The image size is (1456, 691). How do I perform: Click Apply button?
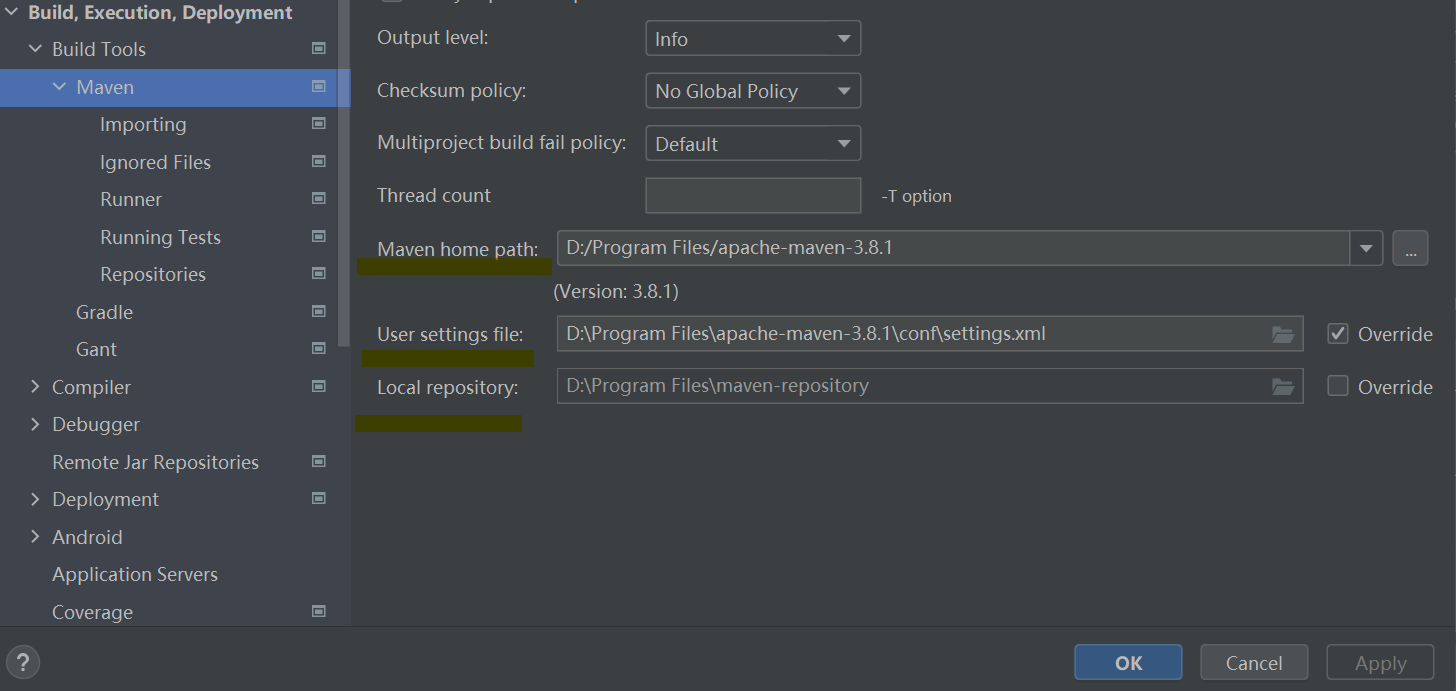tap(1380, 662)
